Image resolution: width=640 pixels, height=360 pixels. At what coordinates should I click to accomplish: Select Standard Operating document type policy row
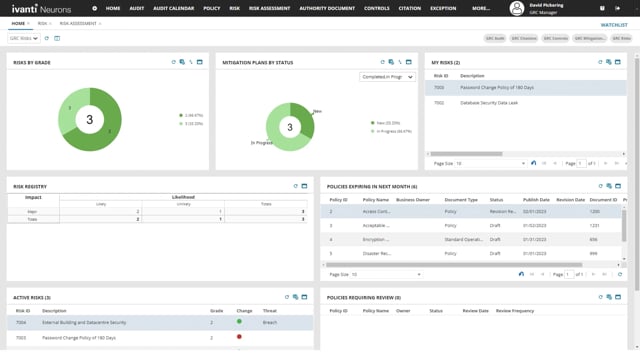click(x=472, y=240)
